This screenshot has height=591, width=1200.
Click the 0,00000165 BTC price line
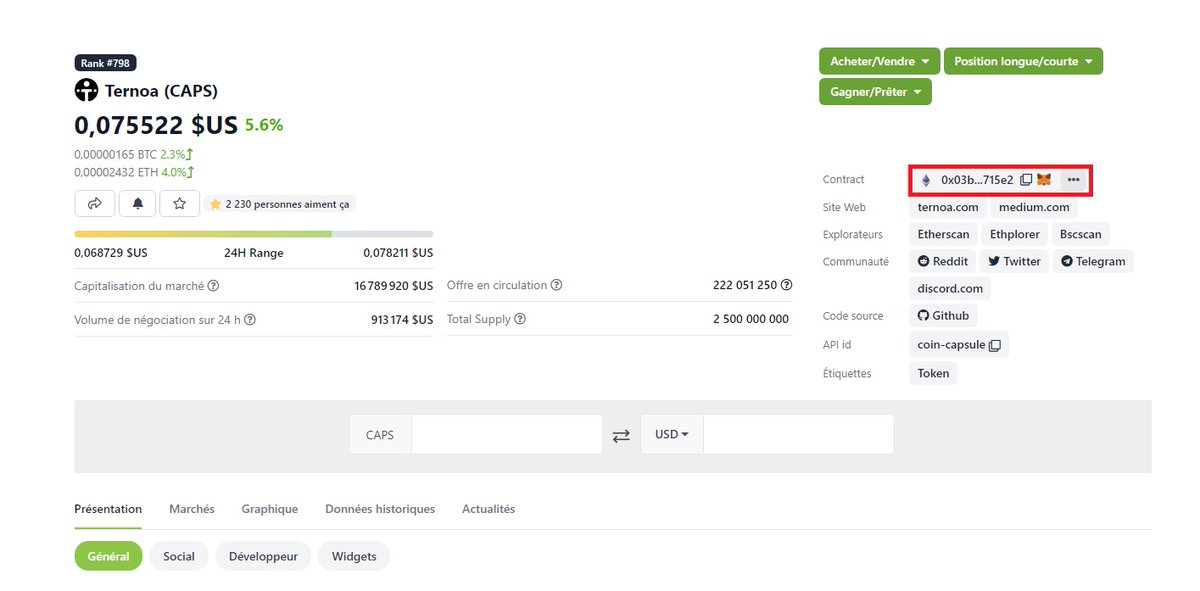coord(134,155)
